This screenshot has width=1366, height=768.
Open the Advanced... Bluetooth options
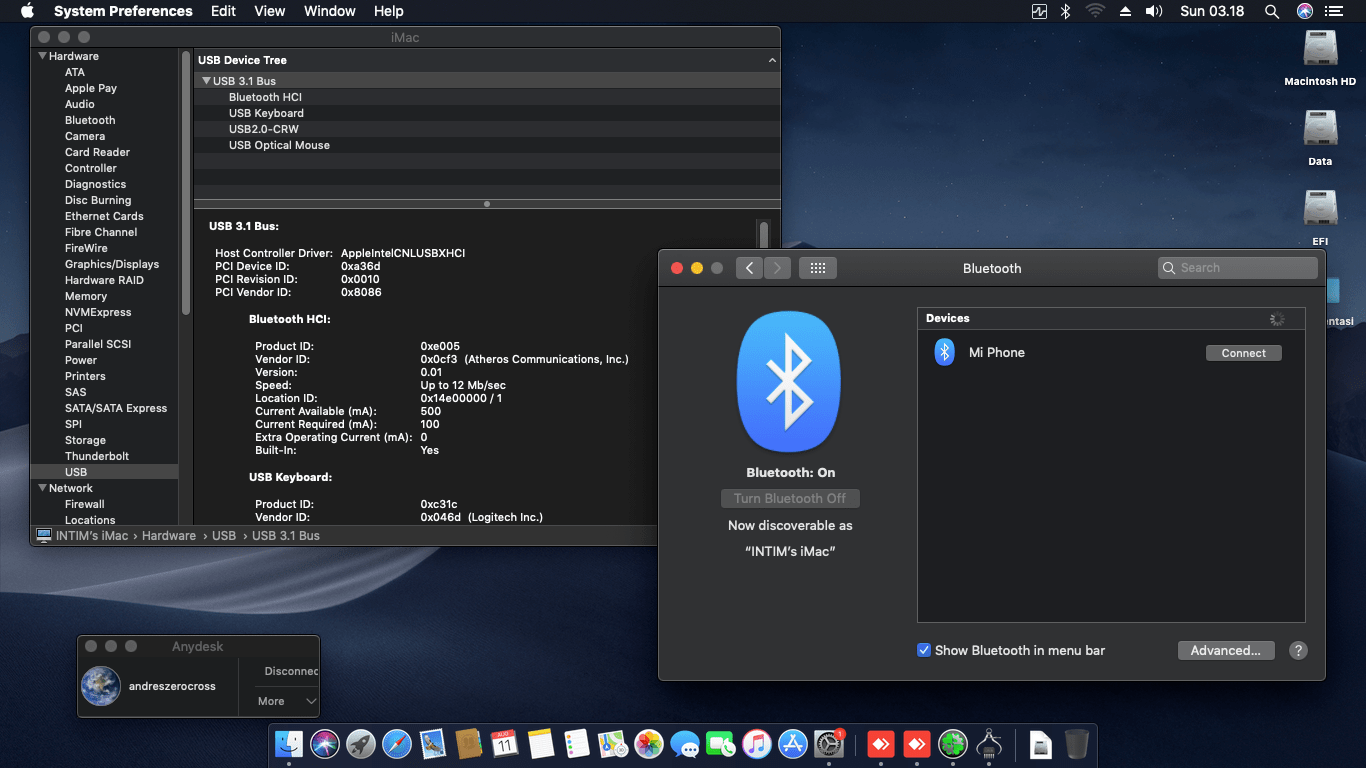(x=1225, y=650)
